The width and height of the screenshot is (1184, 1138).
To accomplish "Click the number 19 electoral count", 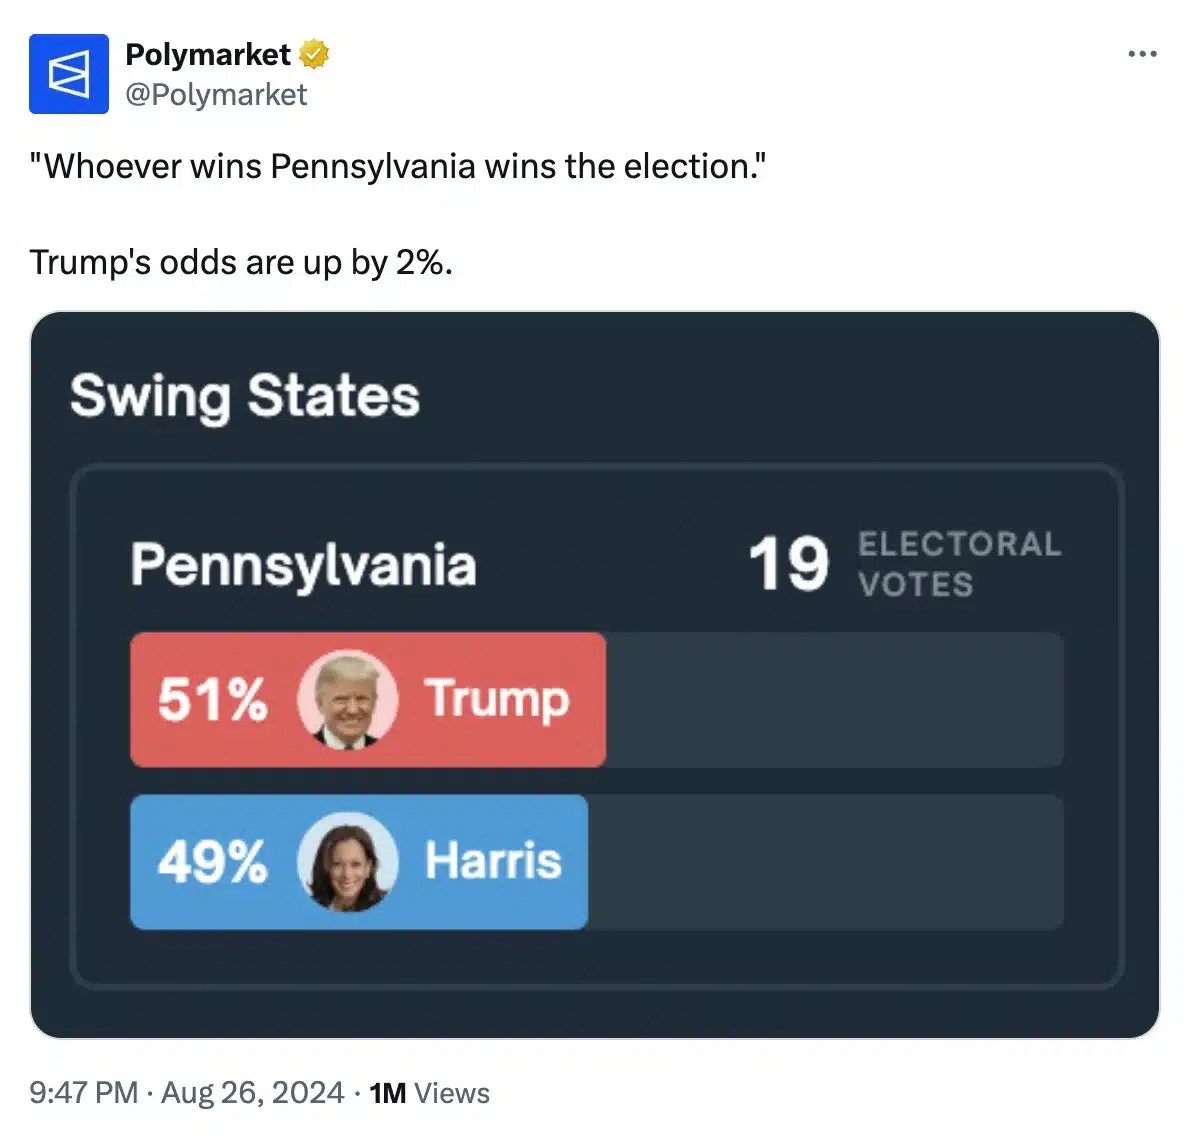I will pyautogui.click(x=789, y=565).
